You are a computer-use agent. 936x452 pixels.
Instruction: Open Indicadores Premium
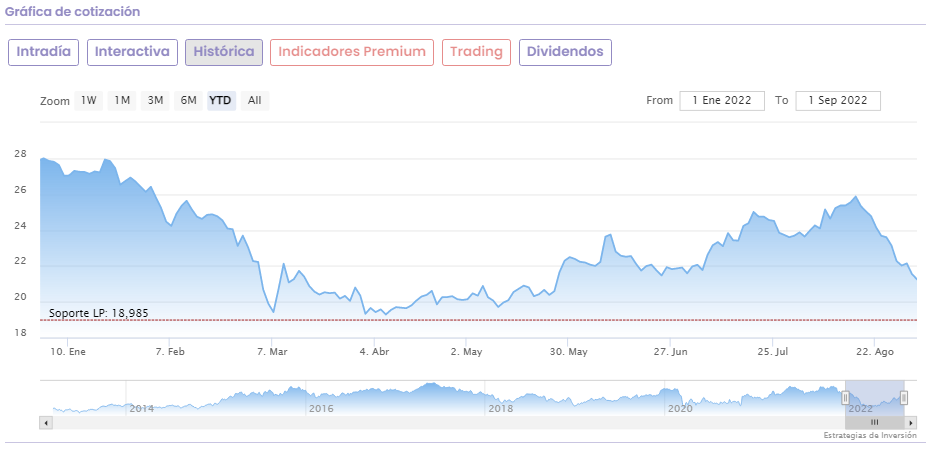[x=352, y=52]
